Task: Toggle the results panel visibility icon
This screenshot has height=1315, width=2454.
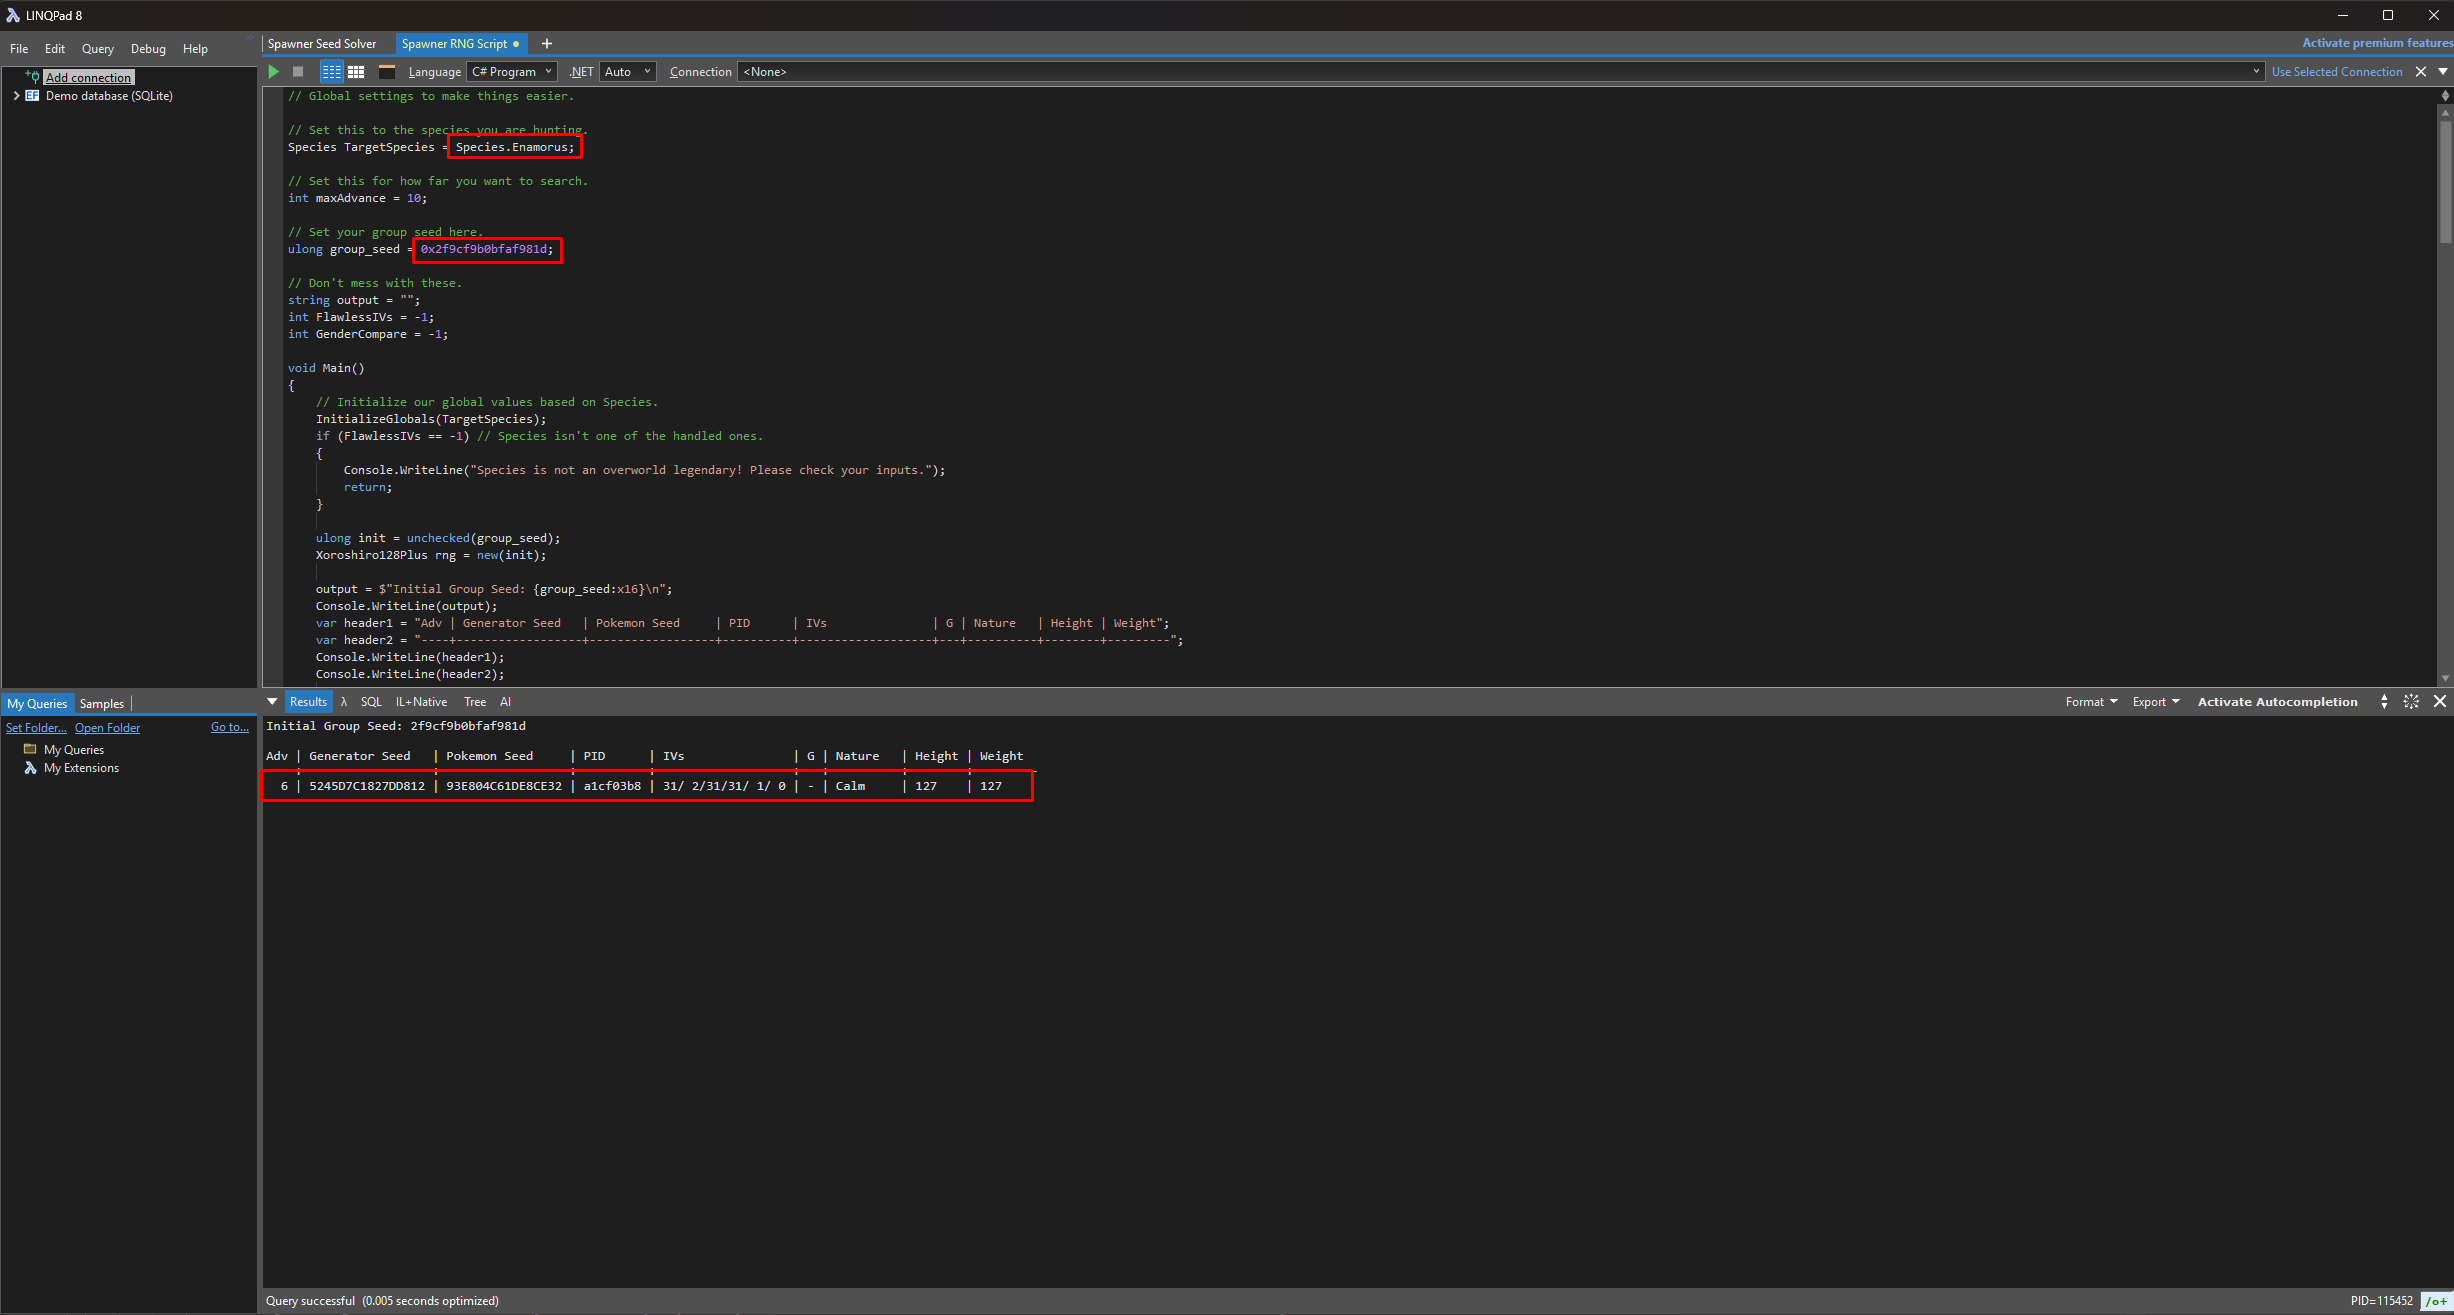Action: point(387,72)
